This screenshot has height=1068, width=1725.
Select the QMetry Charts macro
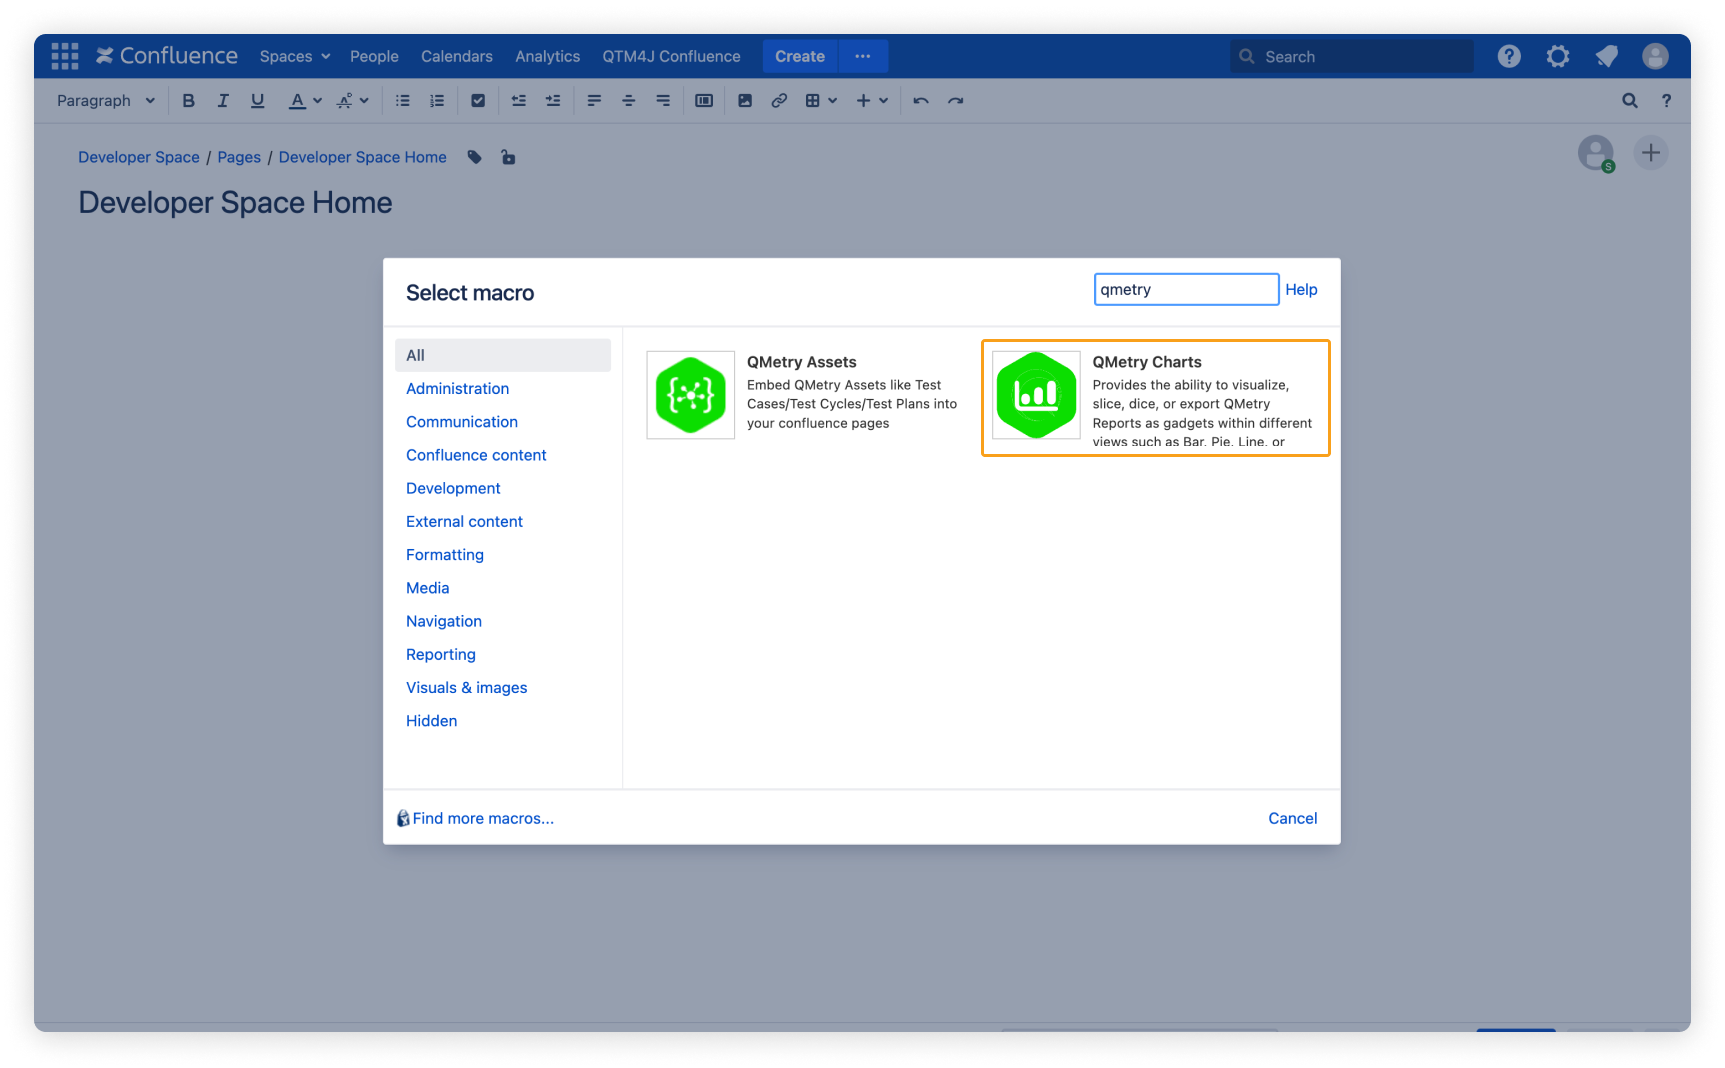1156,398
